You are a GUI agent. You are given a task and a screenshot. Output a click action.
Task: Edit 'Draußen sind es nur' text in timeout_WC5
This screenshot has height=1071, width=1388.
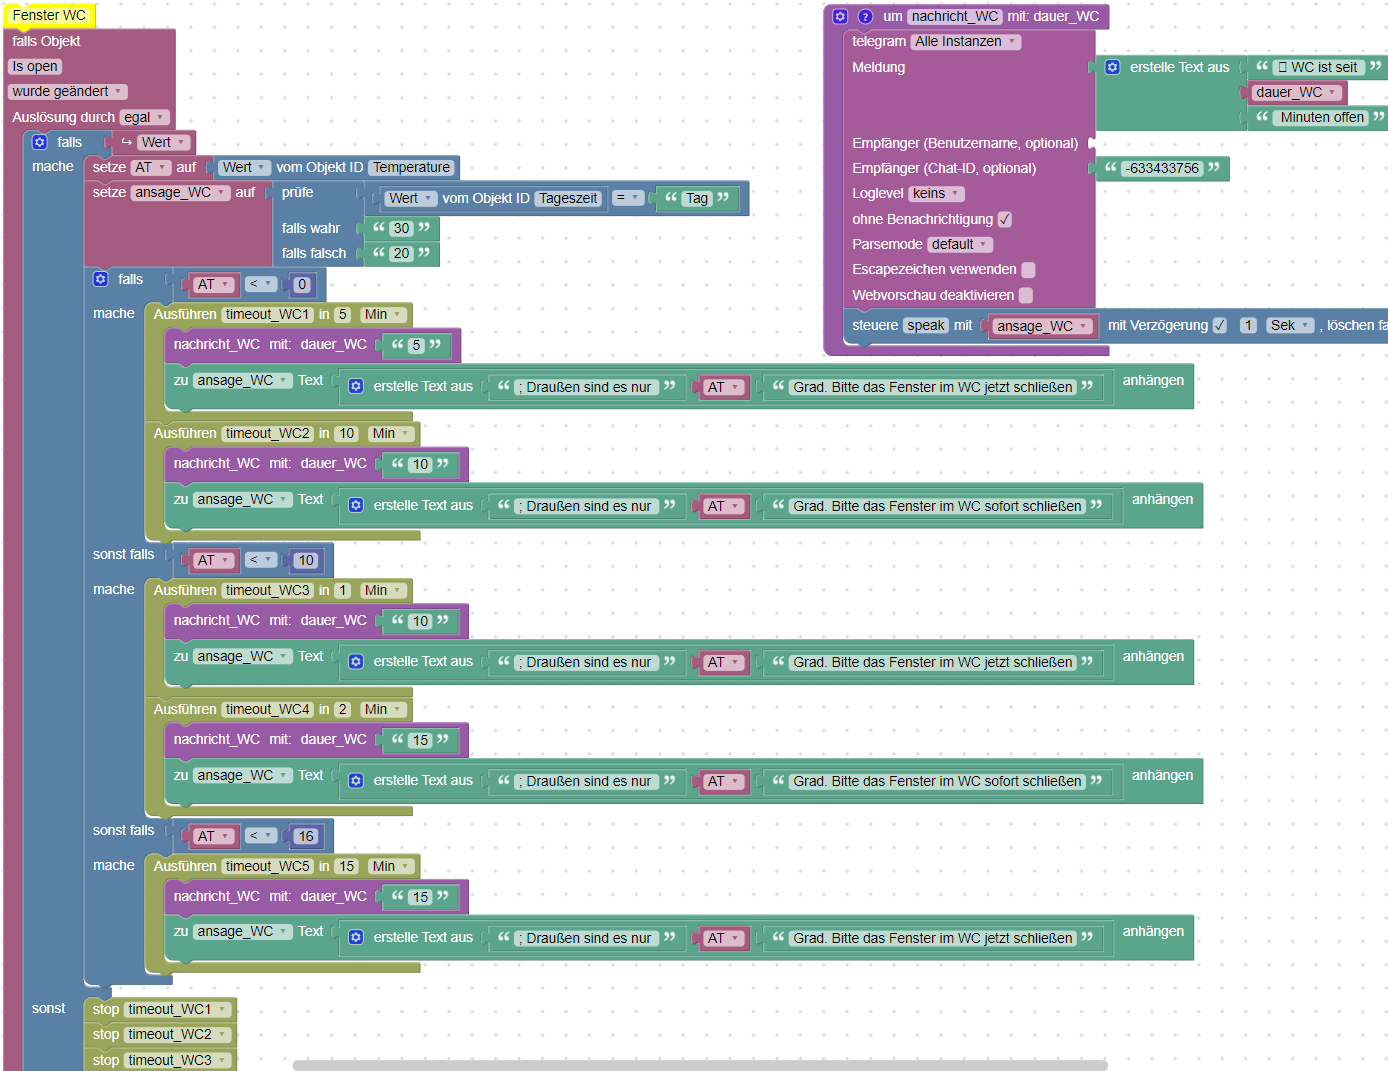coord(587,938)
